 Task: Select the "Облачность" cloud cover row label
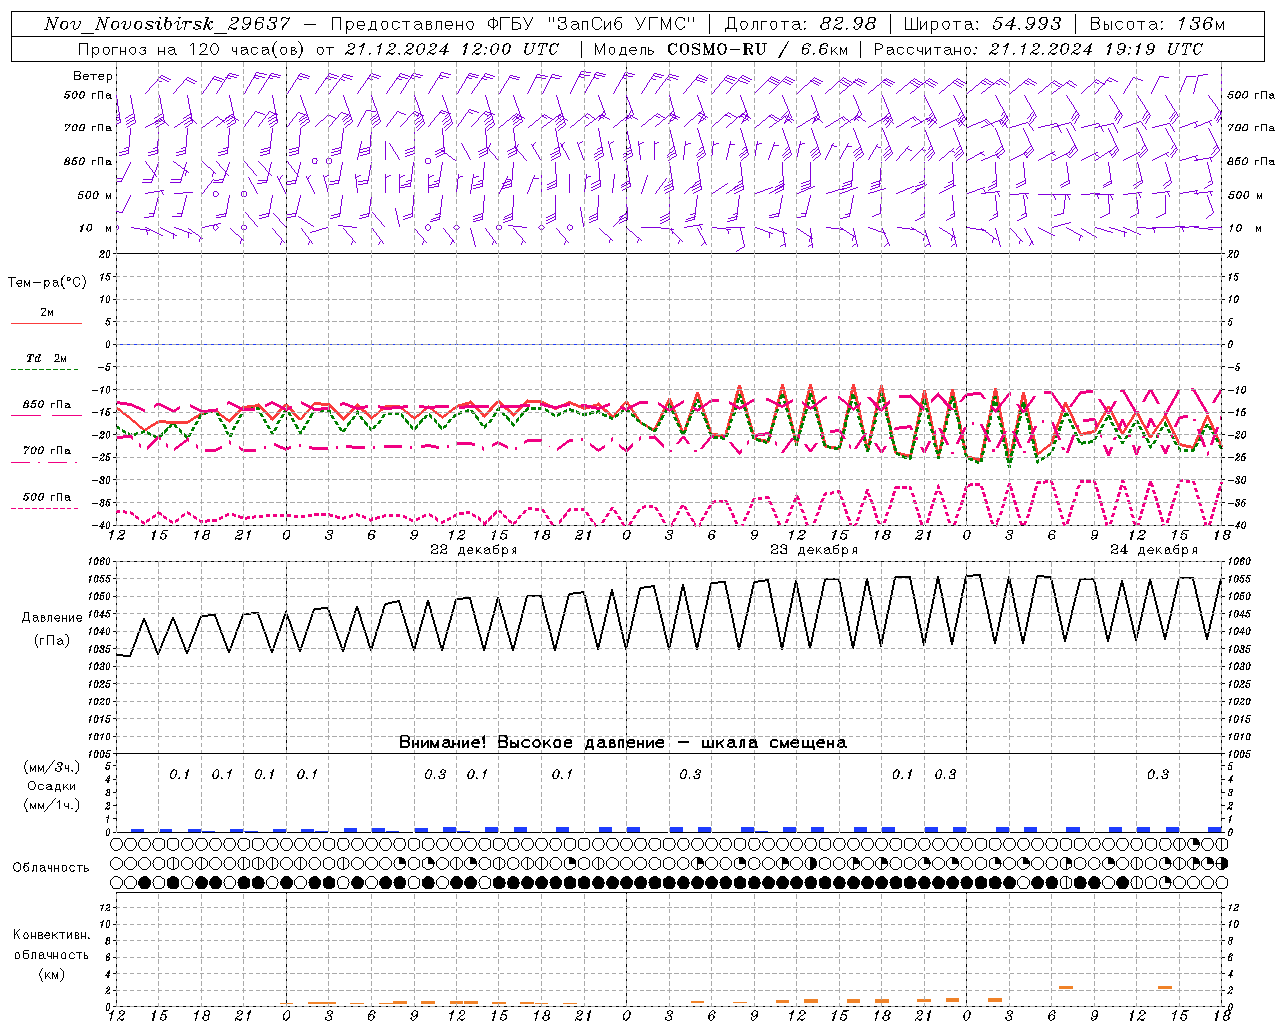pyautogui.click(x=51, y=867)
